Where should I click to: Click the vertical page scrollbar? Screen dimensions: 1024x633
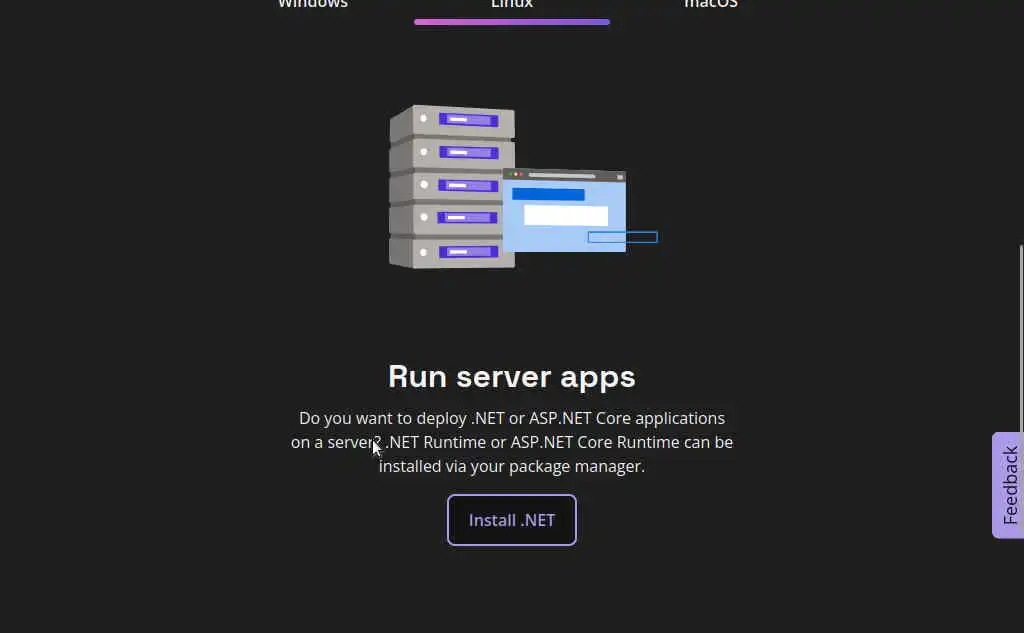(x=1021, y=338)
